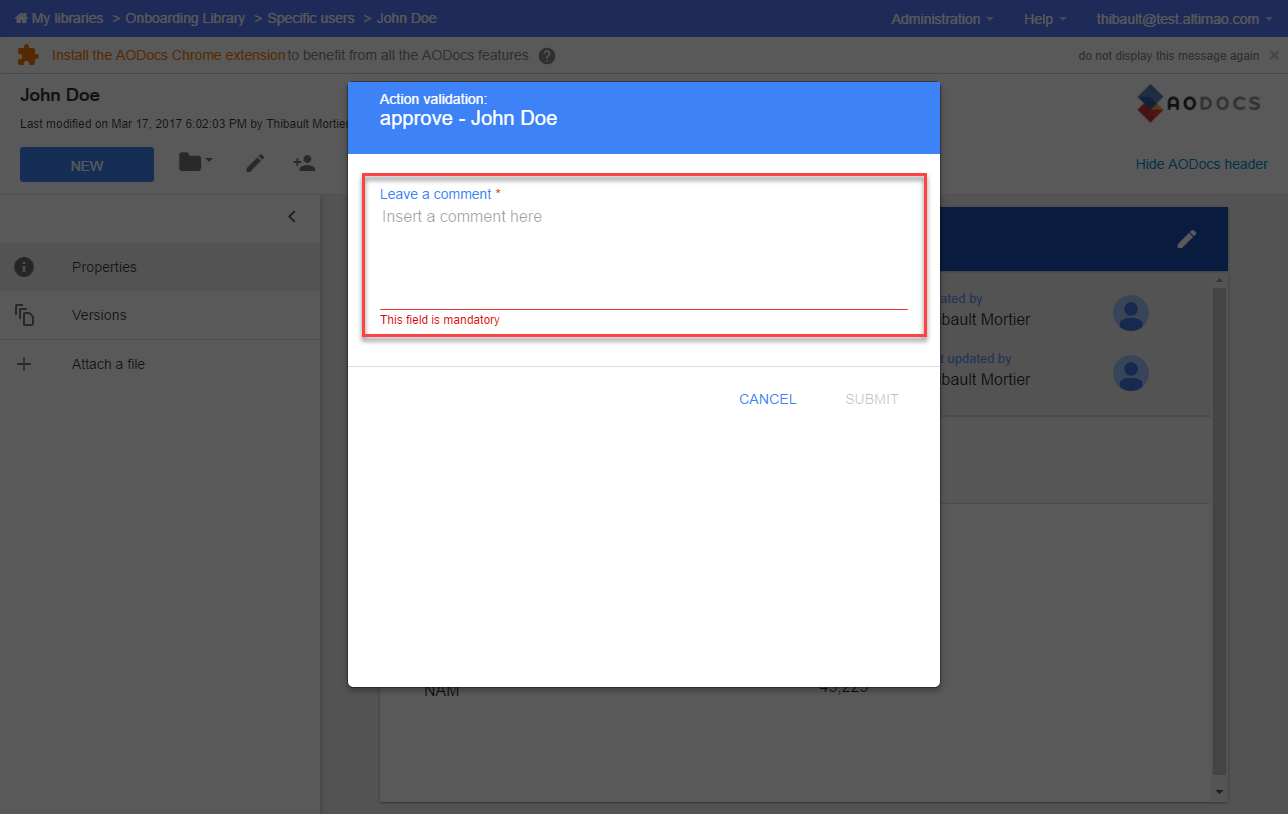
Task: Open the Administration menu
Action: tap(942, 19)
